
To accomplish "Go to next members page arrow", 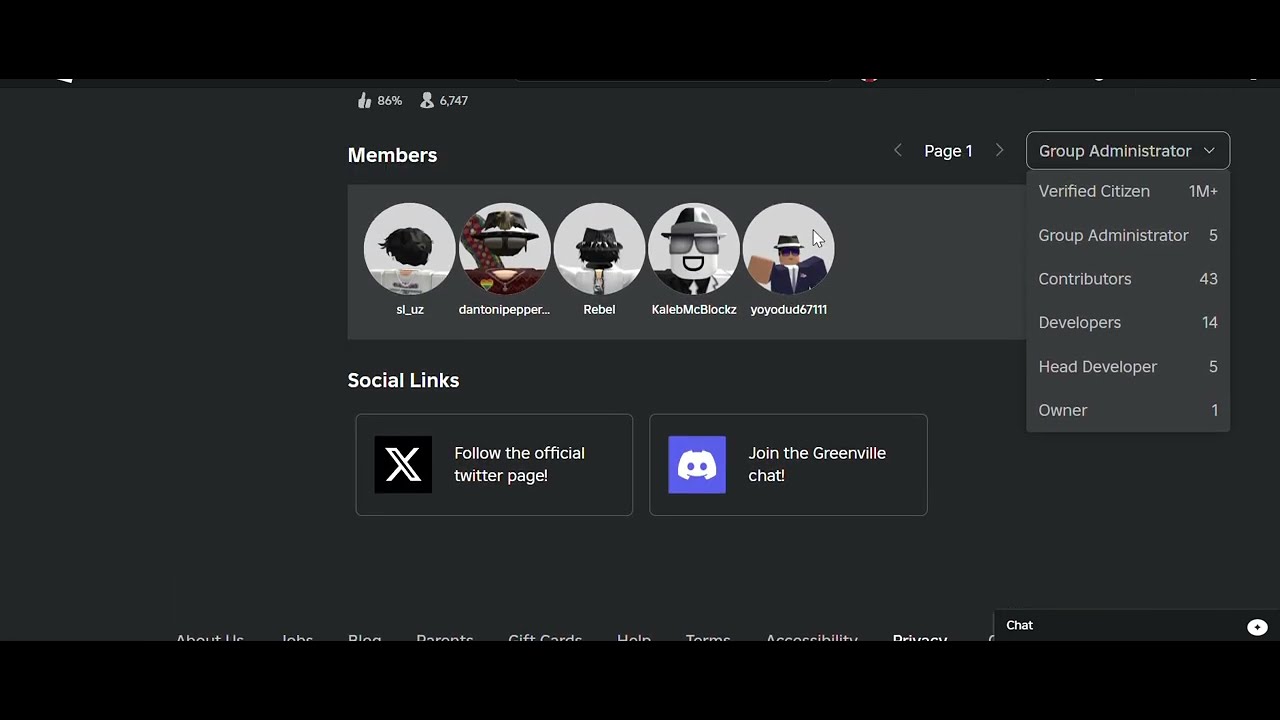I will (999, 150).
